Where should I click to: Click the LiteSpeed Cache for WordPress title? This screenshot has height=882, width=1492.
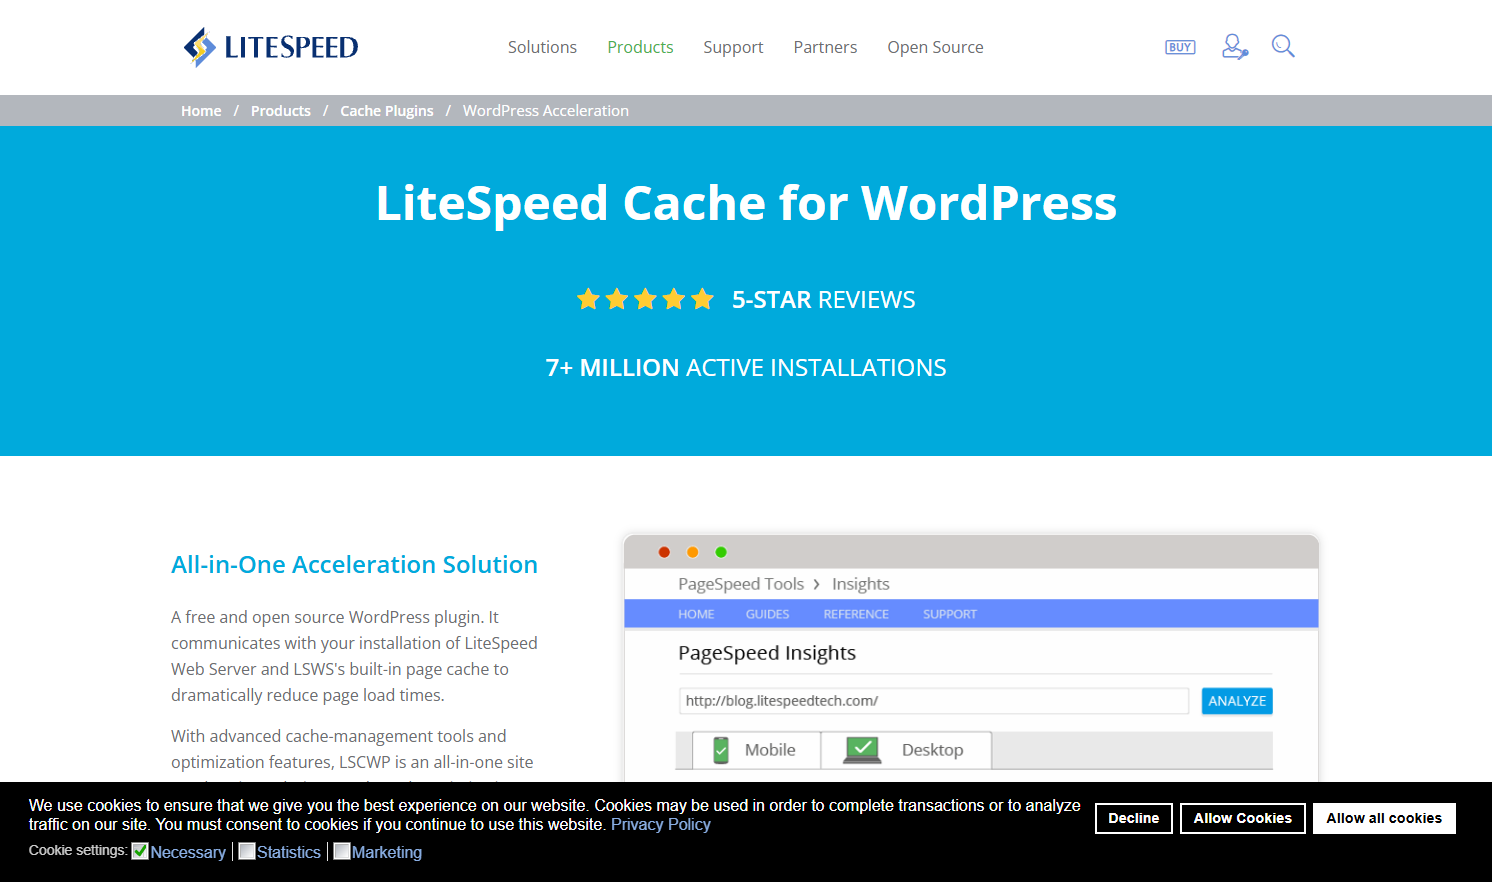tap(746, 203)
